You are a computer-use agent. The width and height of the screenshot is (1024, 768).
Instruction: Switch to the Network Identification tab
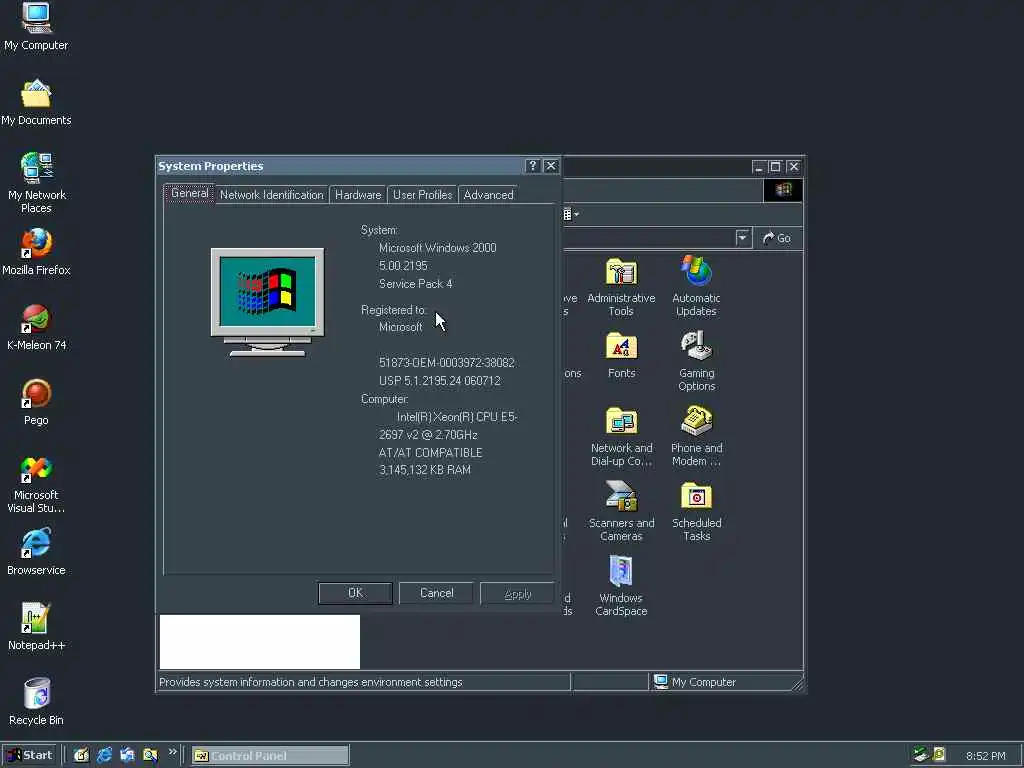click(272, 195)
